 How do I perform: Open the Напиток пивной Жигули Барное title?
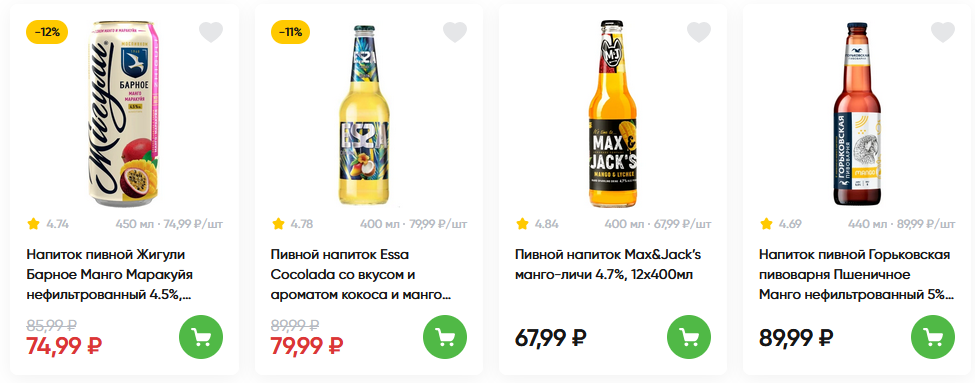pyautogui.click(x=109, y=274)
